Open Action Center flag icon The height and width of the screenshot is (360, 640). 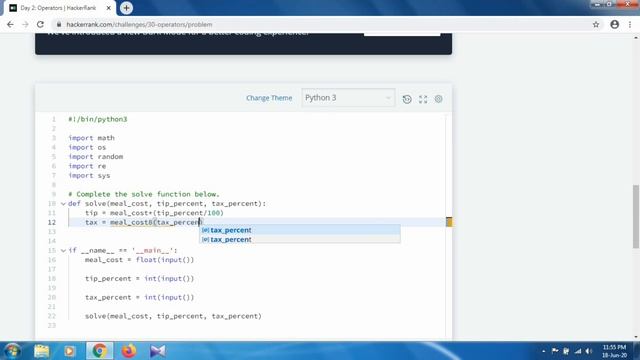tap(555, 351)
